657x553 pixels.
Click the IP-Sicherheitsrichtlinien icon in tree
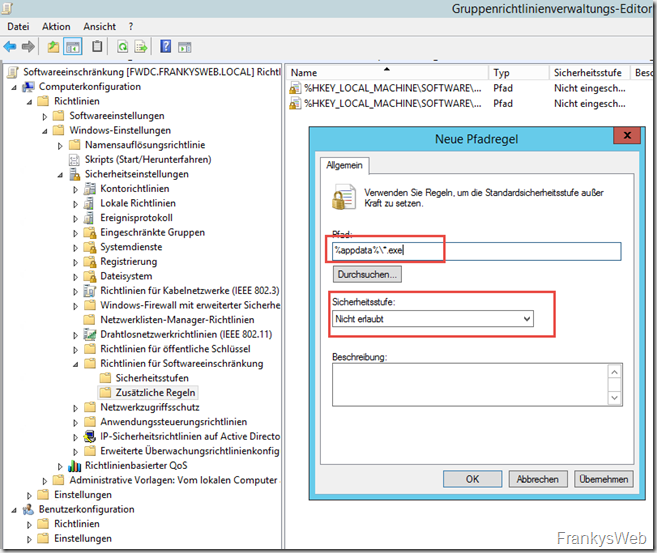[91, 437]
